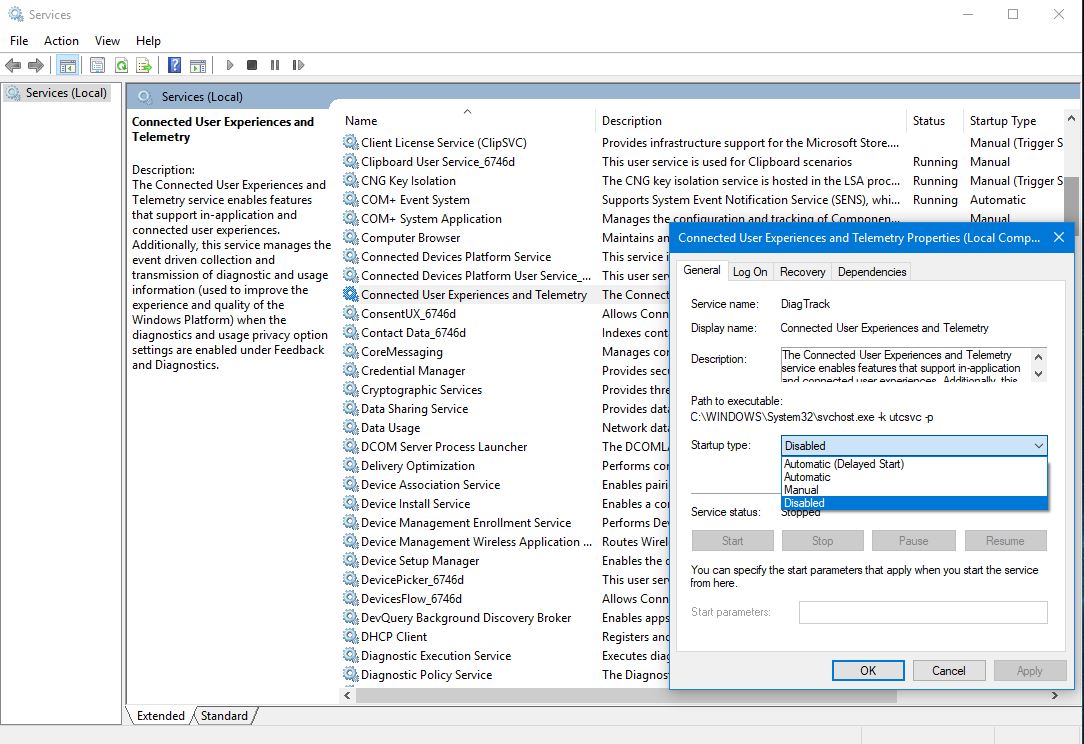This screenshot has width=1084, height=744.
Task: Open service Properties using the toolbar icon
Action: [98, 65]
